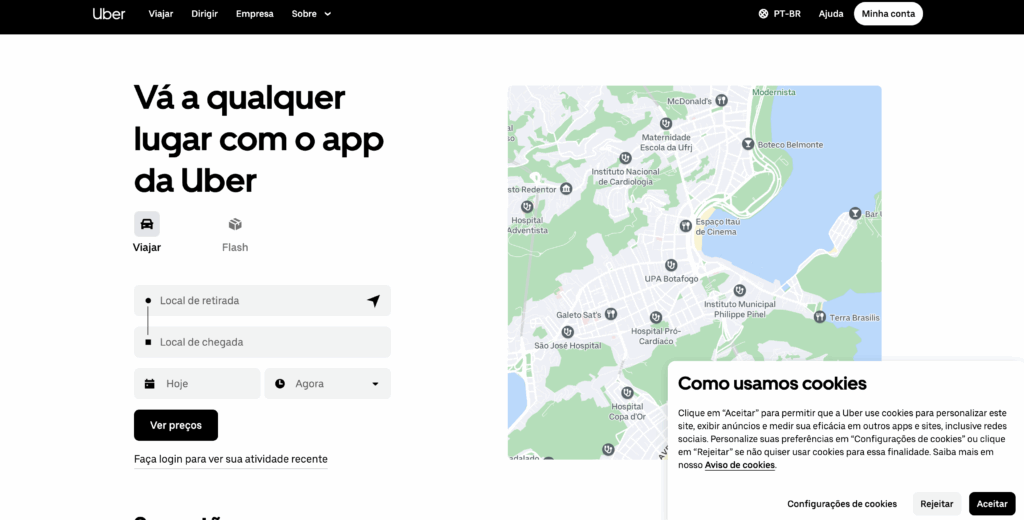Viewport: 1024px width, 520px height.
Task: Click Terra Brasilis restaurant pin
Action: point(820,317)
